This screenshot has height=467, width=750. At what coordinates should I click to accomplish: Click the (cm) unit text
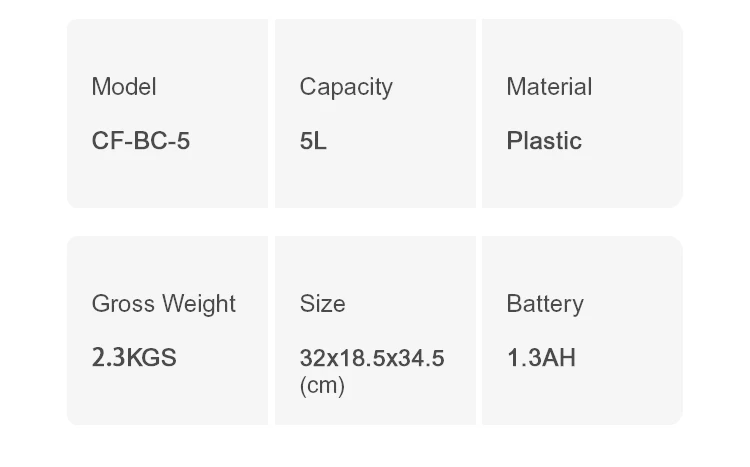(x=322, y=385)
